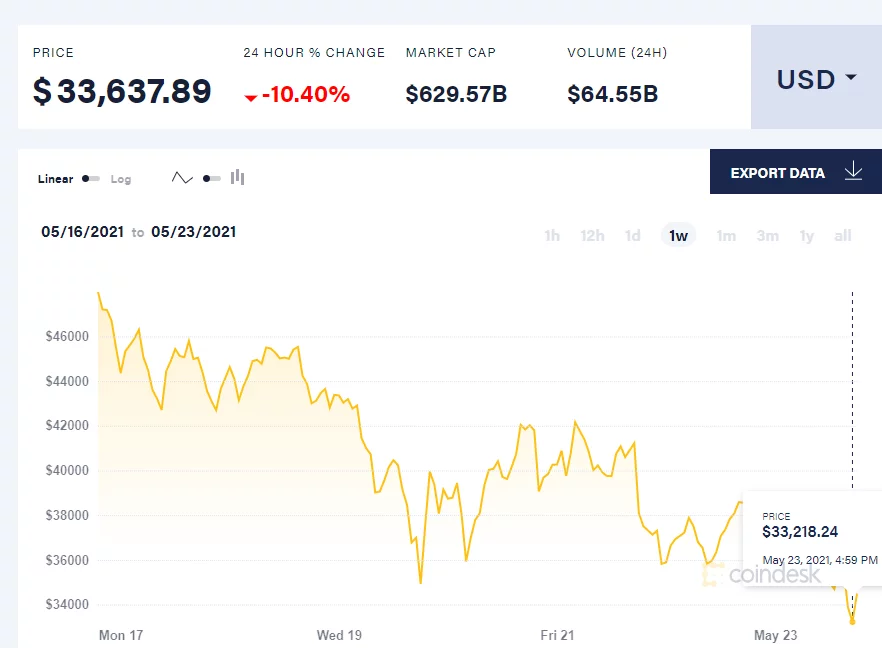The width and height of the screenshot is (882, 648).
Task: Toggle the line/candlestick chart switch
Action: [211, 179]
